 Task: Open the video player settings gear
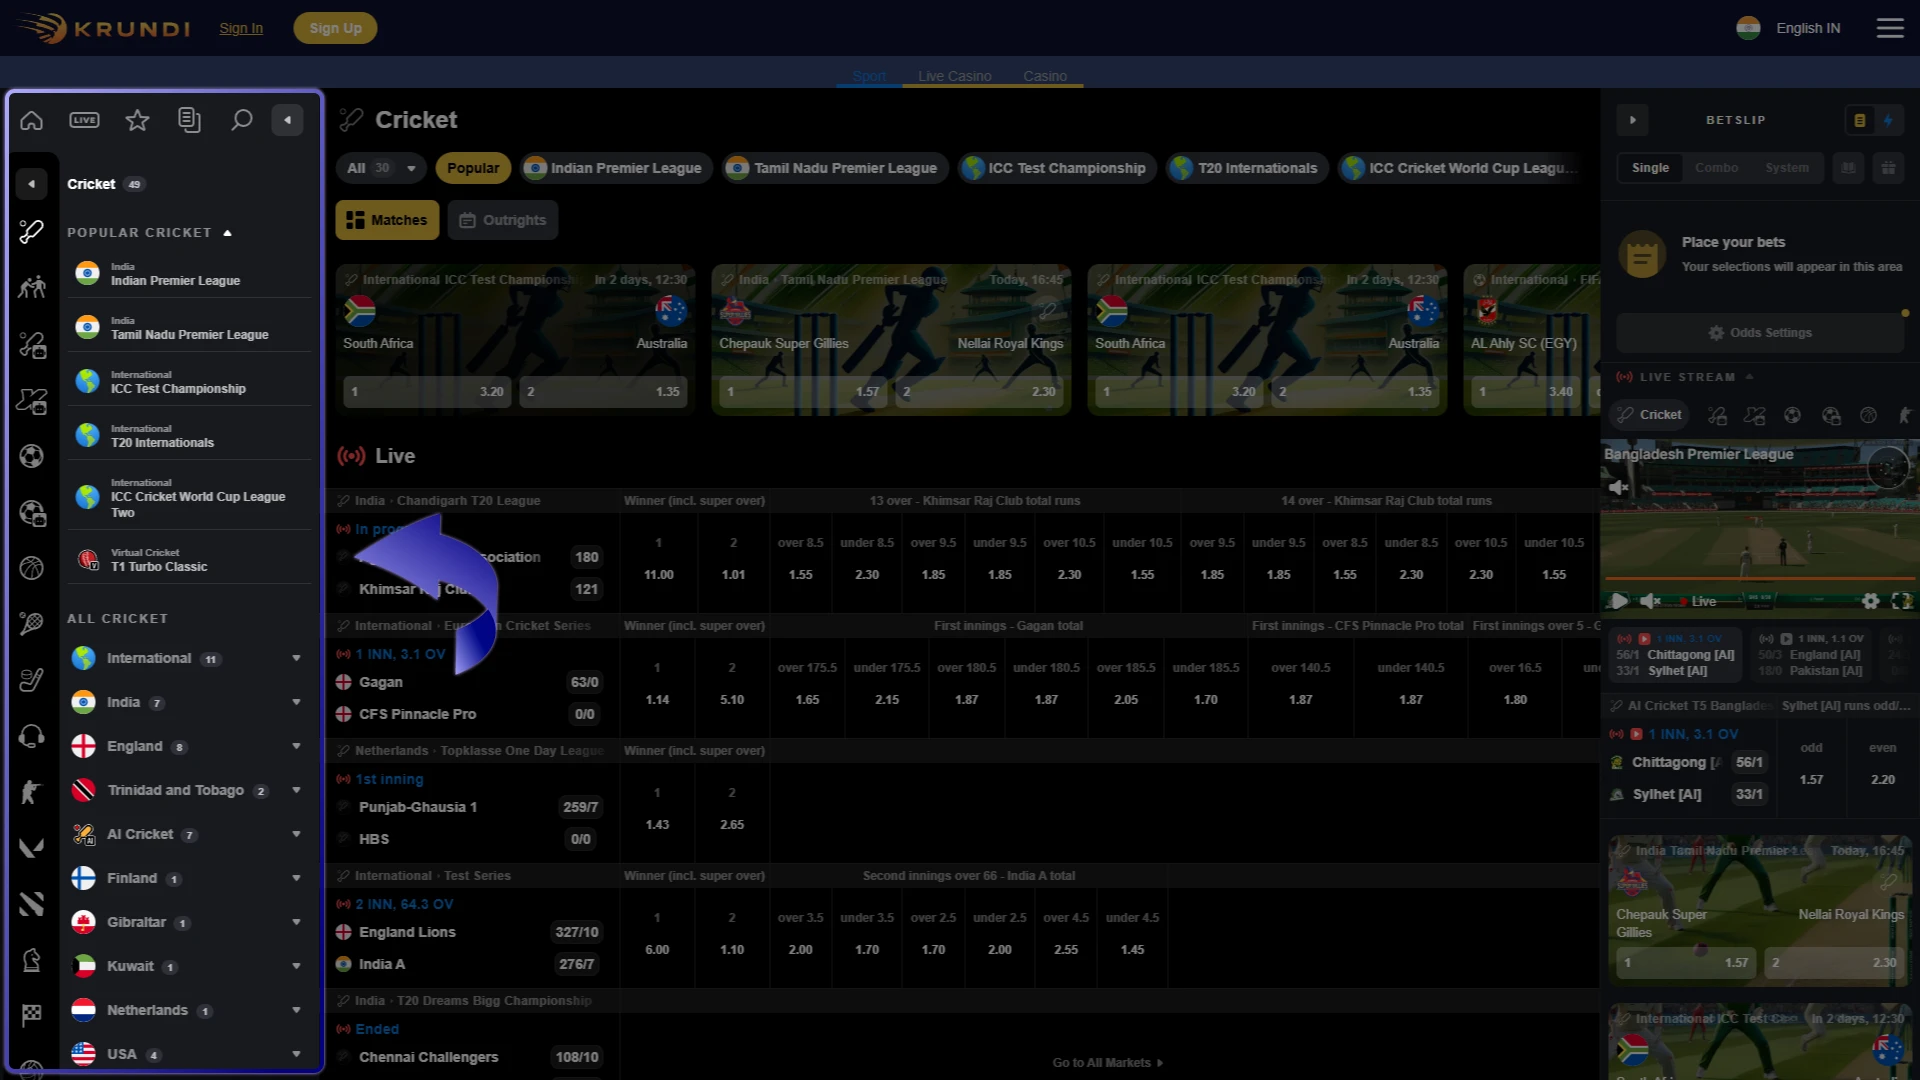[x=1872, y=601]
